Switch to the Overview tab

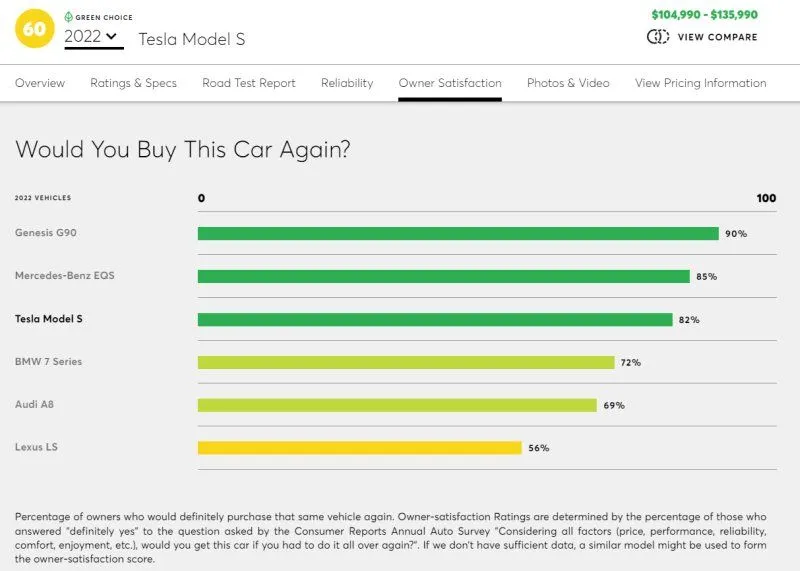point(40,83)
